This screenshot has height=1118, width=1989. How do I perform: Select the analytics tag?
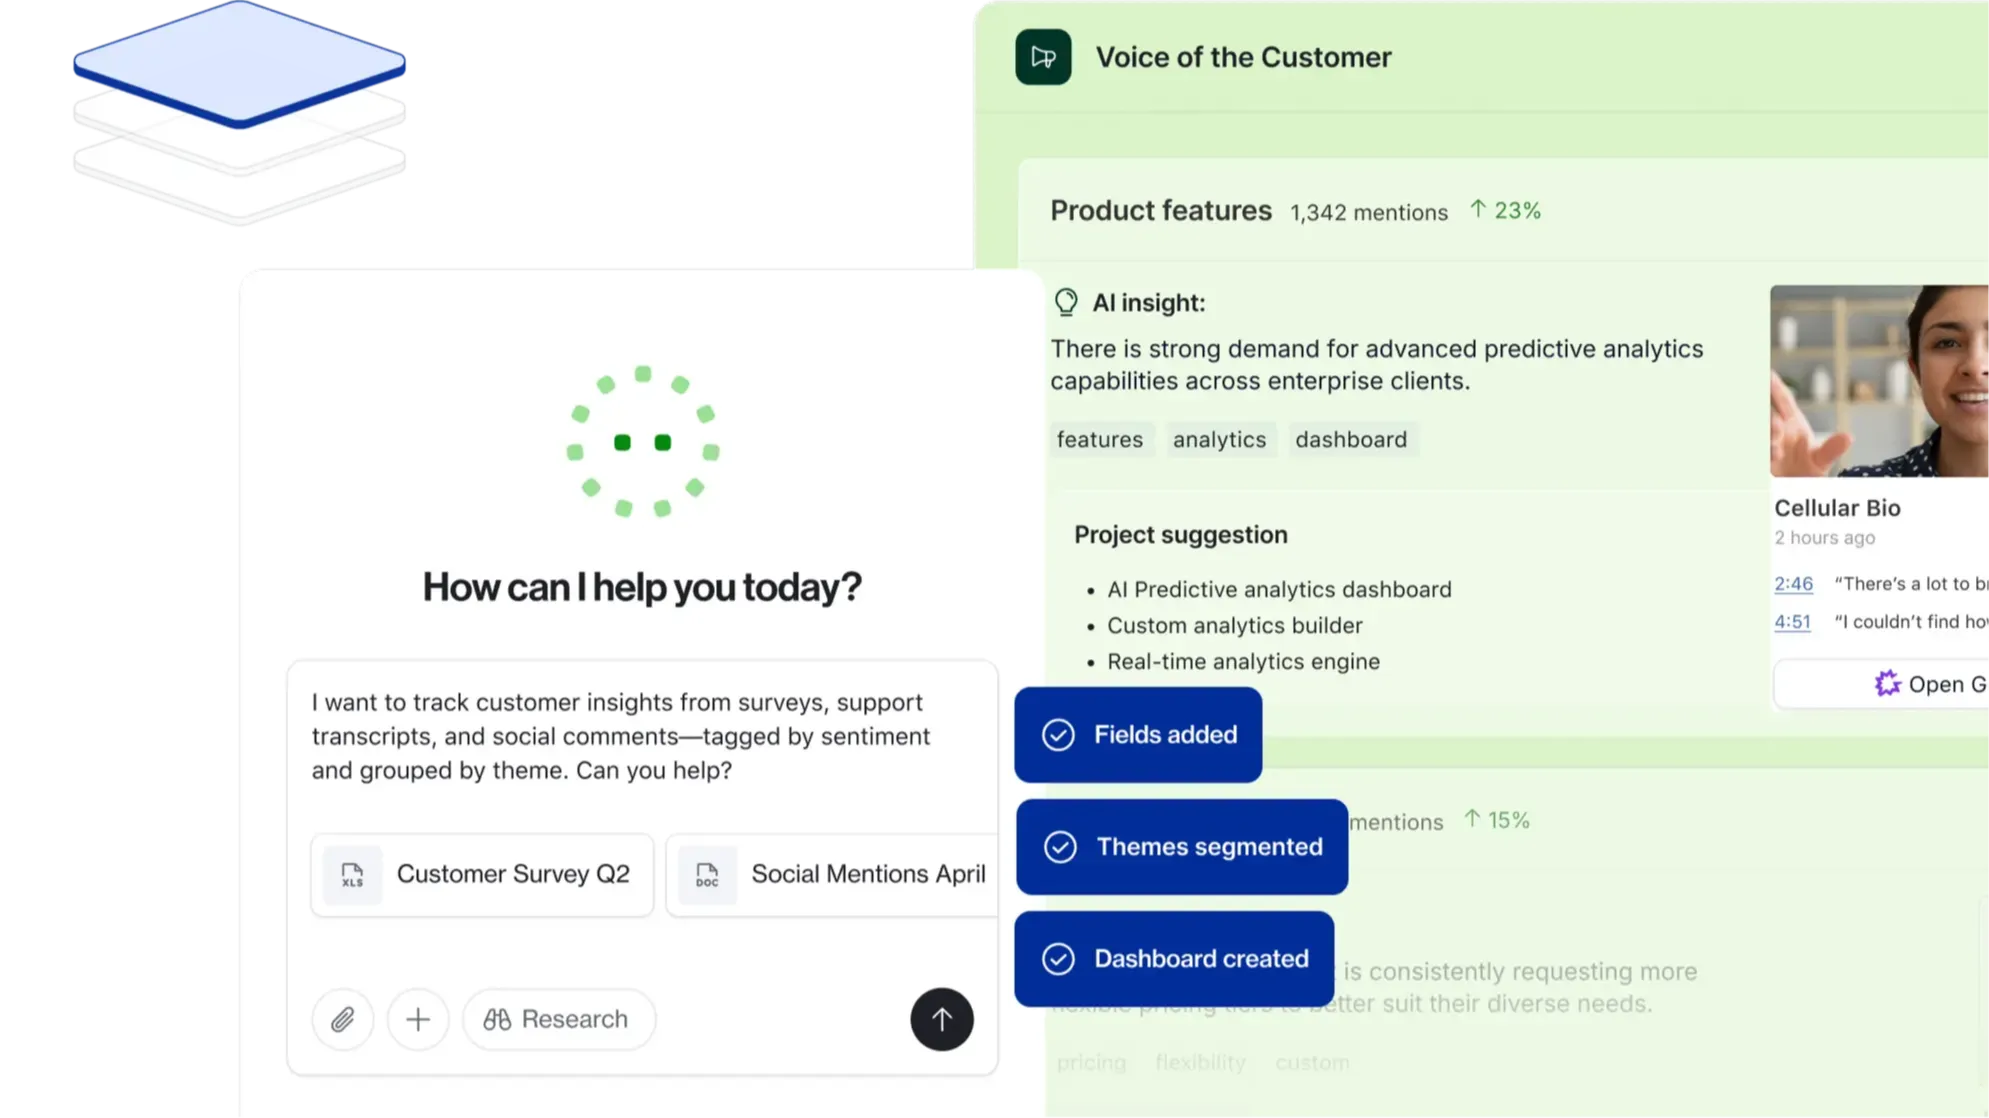pos(1219,439)
